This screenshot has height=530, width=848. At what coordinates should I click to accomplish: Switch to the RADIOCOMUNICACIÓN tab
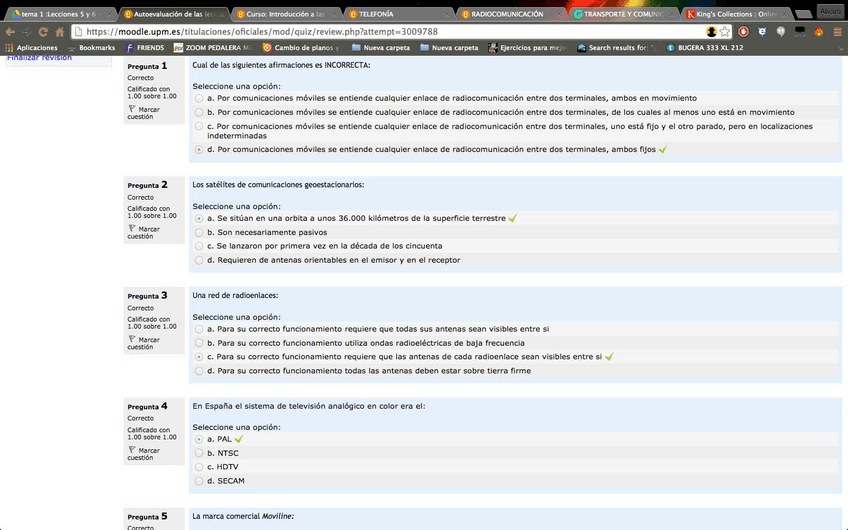506,14
